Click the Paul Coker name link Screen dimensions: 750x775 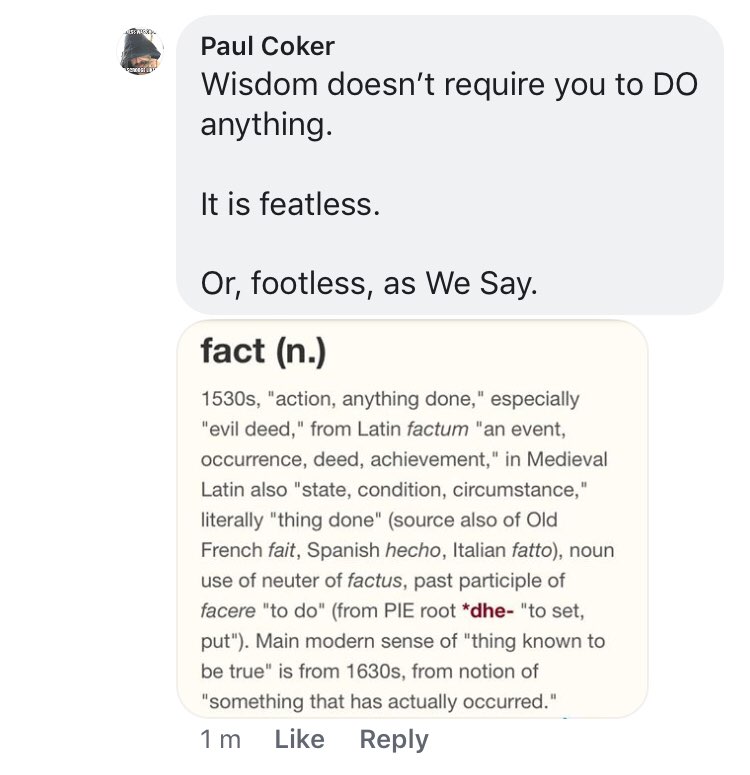point(267,46)
